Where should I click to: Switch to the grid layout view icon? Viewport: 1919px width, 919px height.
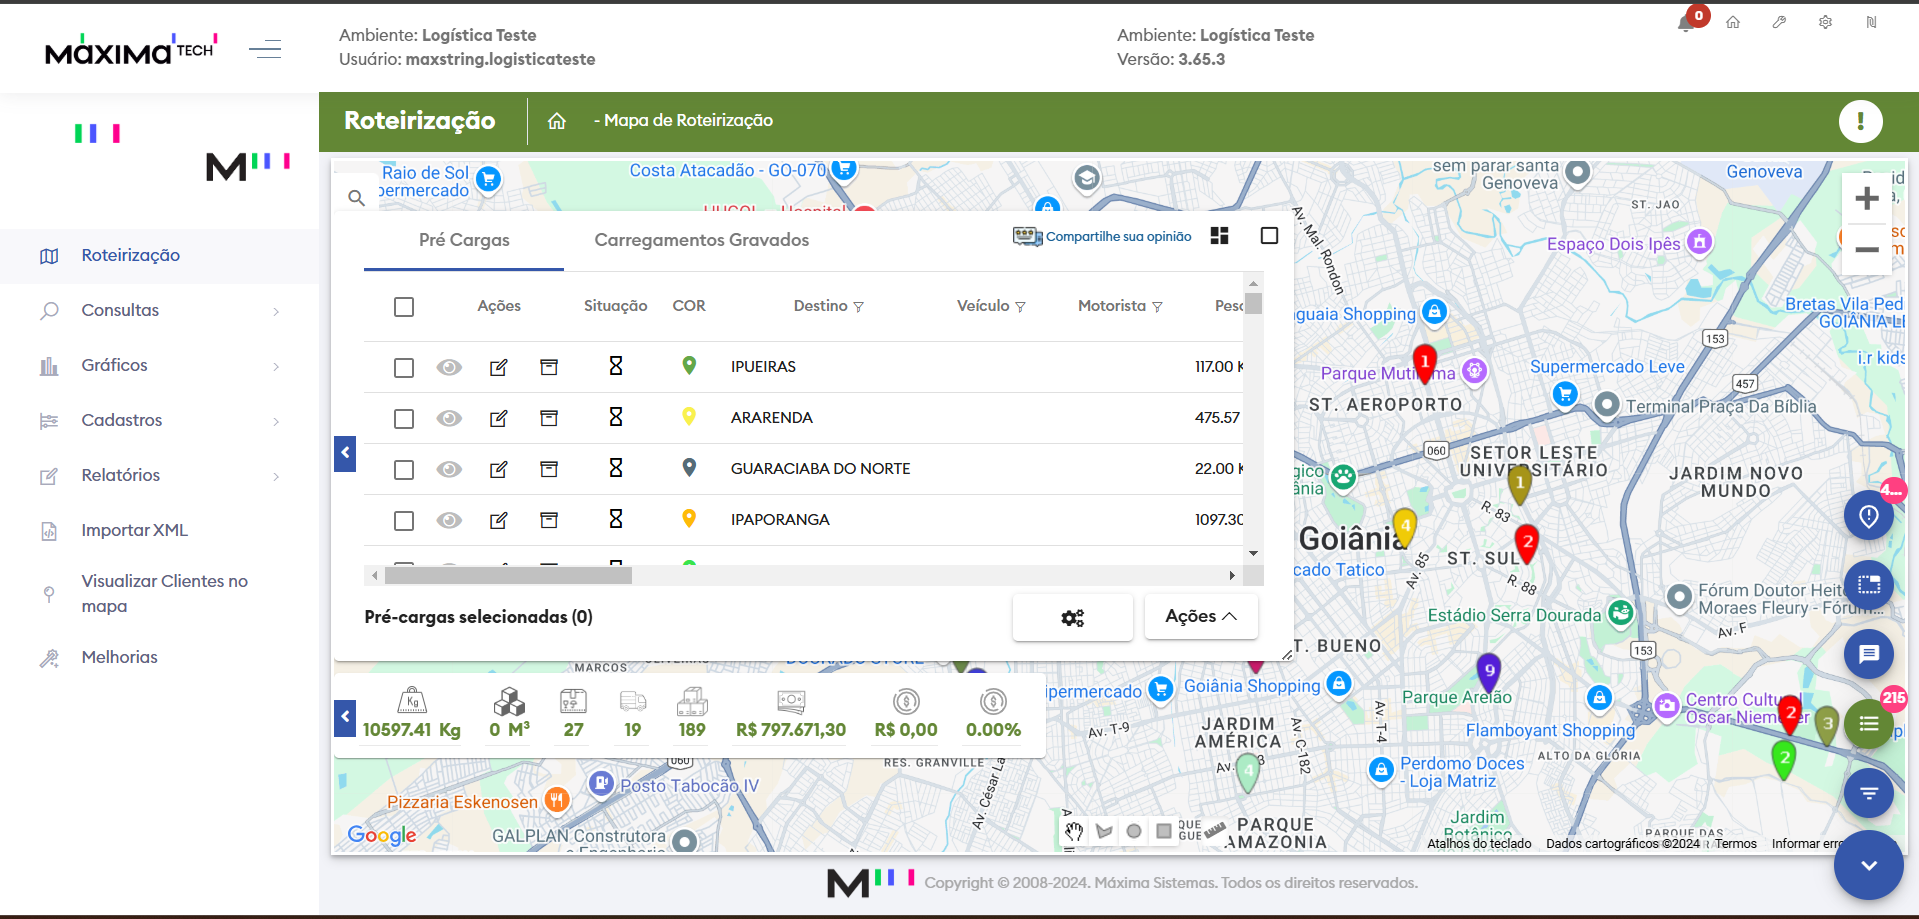pos(1219,236)
